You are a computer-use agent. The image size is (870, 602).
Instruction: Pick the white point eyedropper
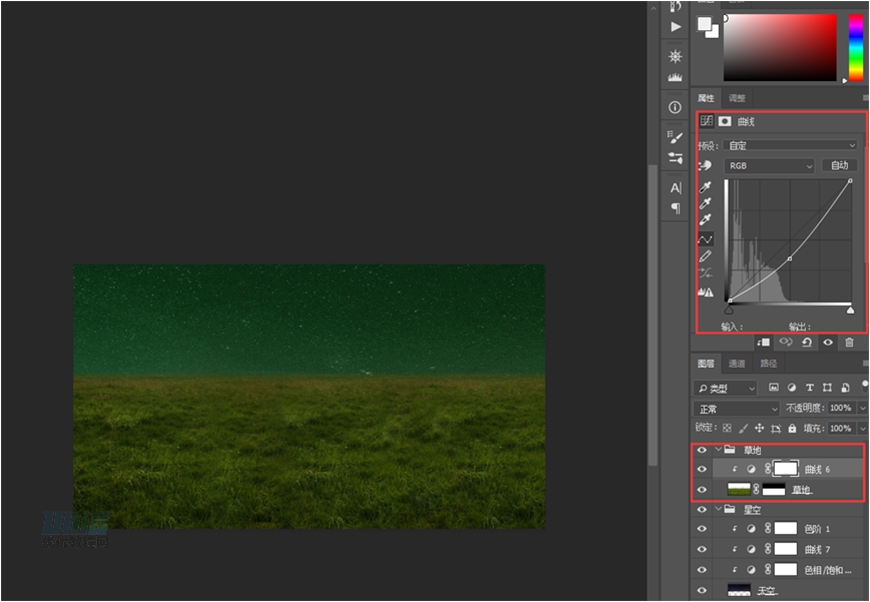pos(705,220)
